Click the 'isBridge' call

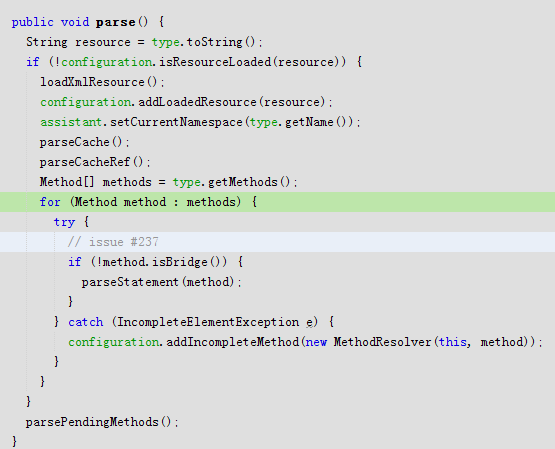180,262
